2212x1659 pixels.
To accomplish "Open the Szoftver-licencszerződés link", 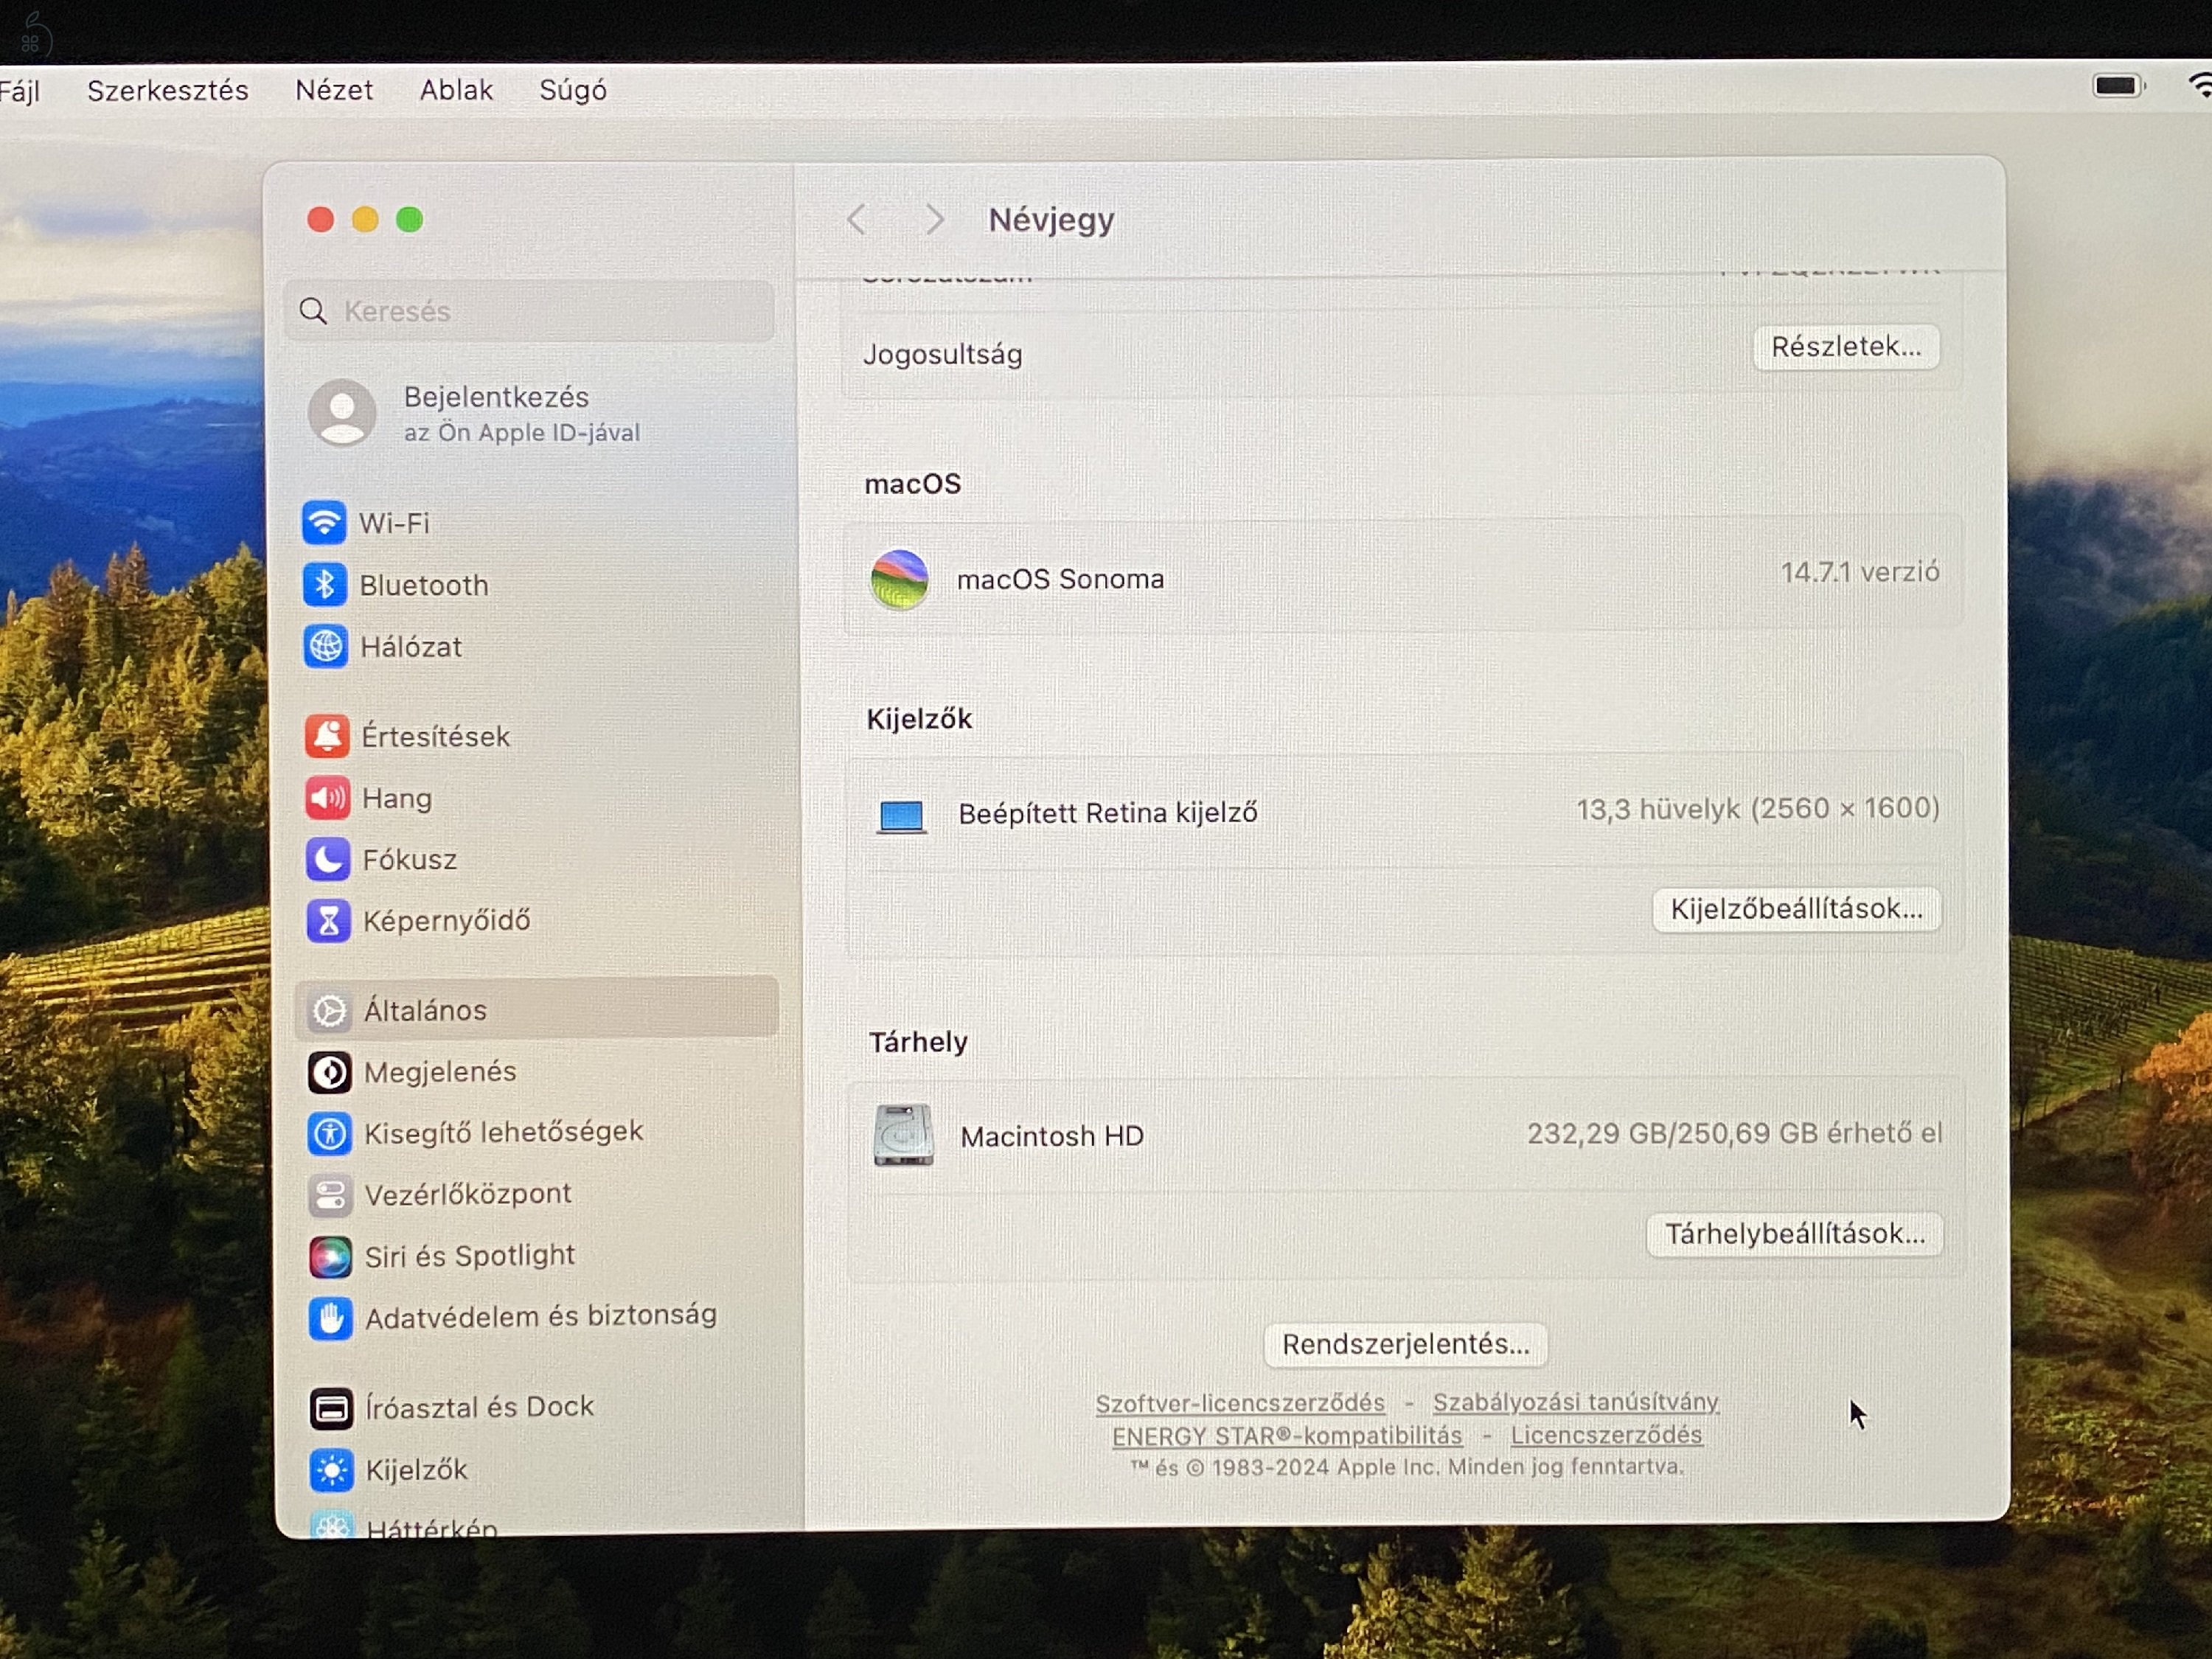I will tap(1240, 1404).
